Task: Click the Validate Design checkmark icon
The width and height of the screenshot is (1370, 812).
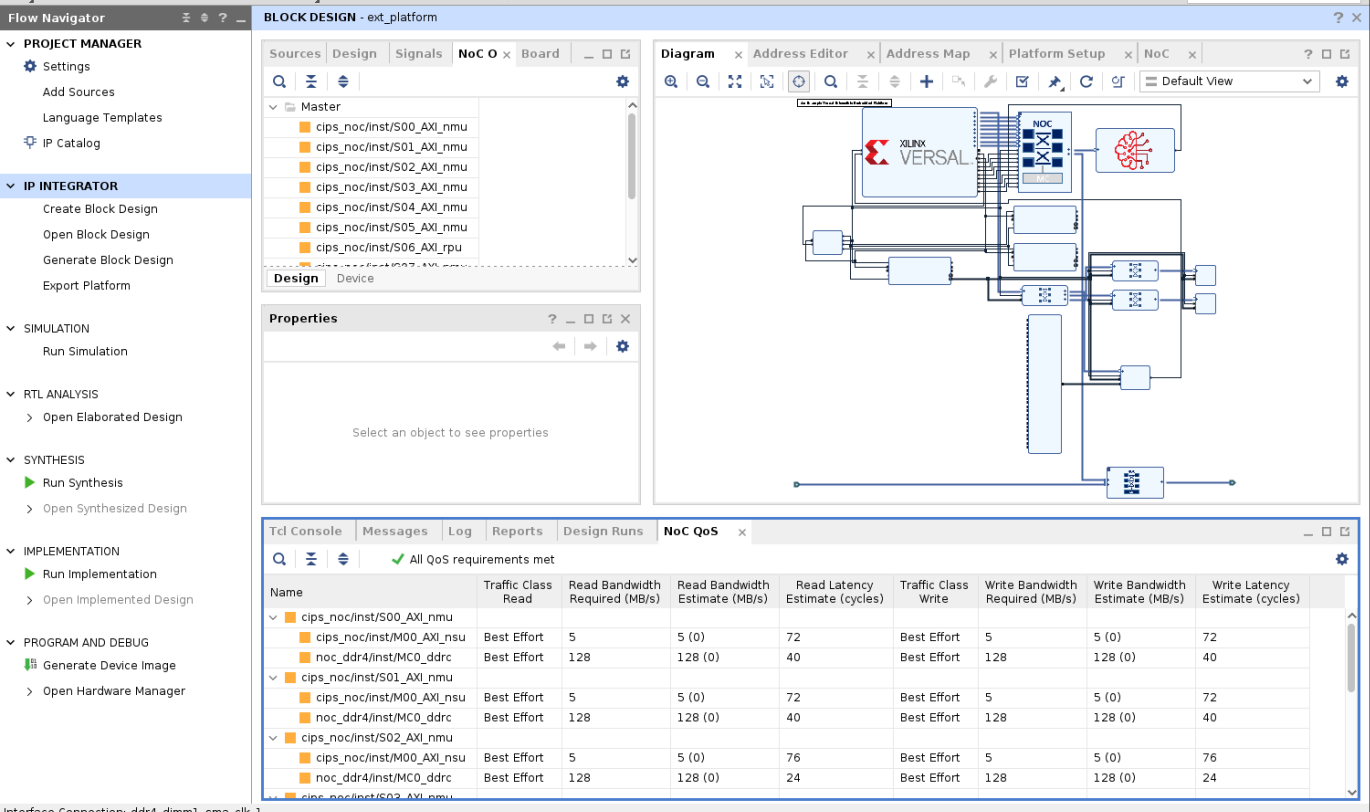Action: point(1022,82)
